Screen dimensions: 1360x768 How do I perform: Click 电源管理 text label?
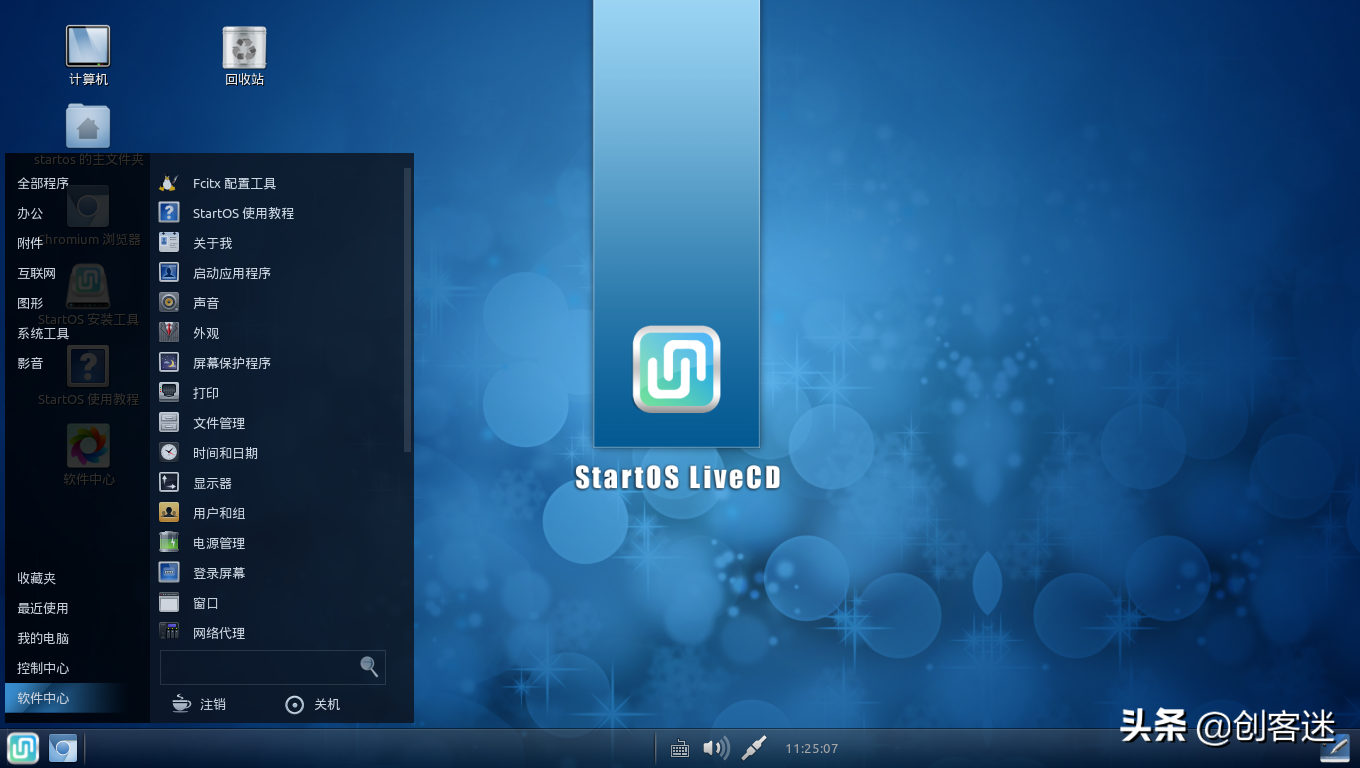219,543
